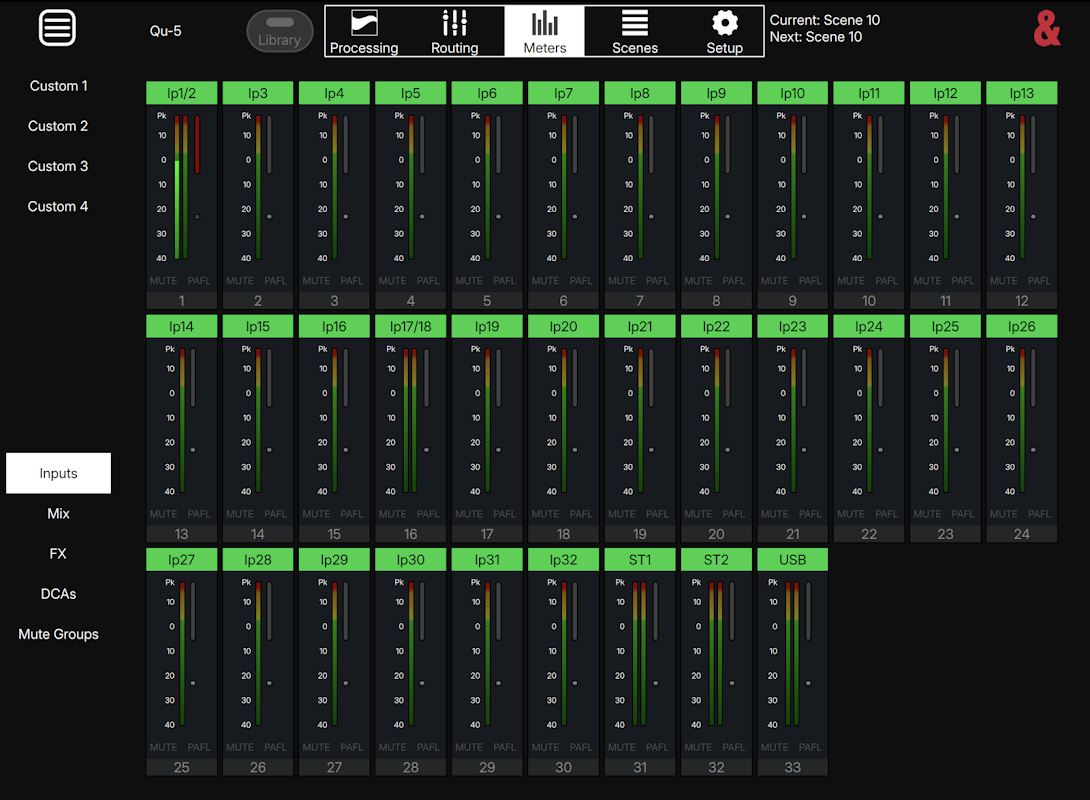Switch to the DCAs view
The image size is (1090, 800).
(58, 594)
